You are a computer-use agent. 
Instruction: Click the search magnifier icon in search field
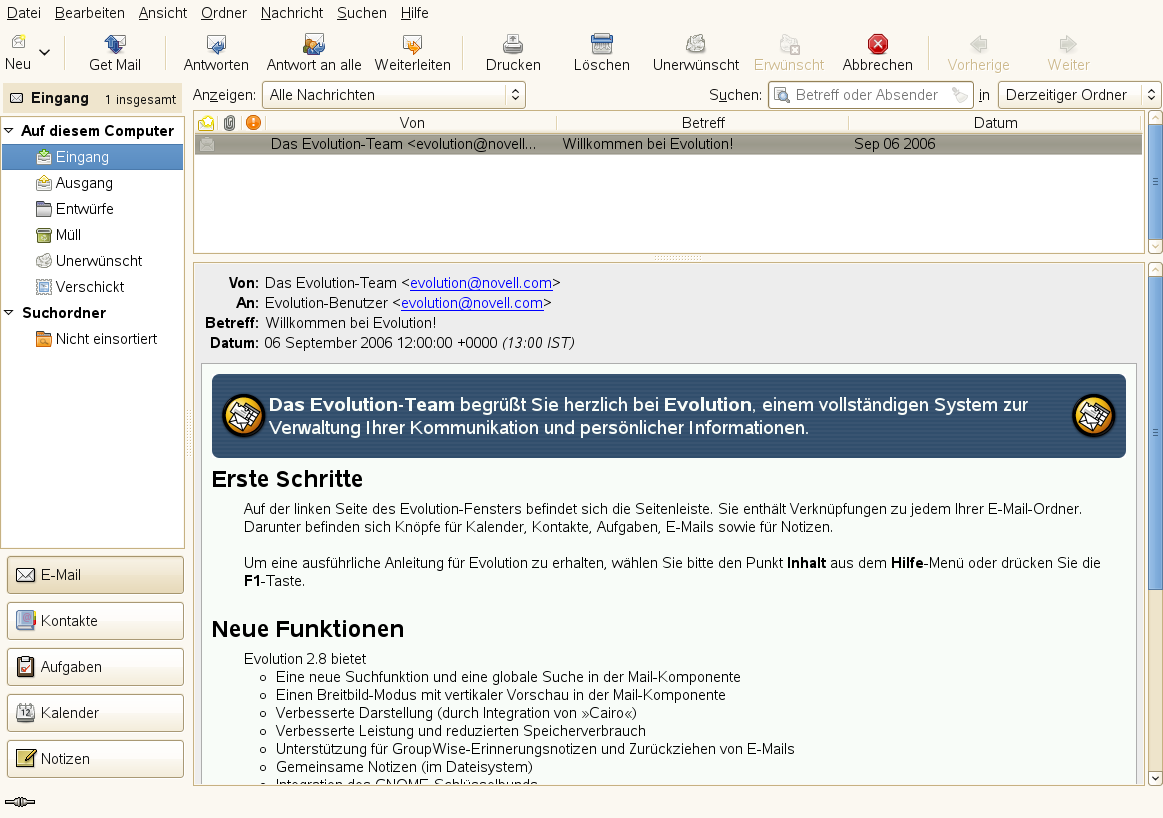coord(781,95)
